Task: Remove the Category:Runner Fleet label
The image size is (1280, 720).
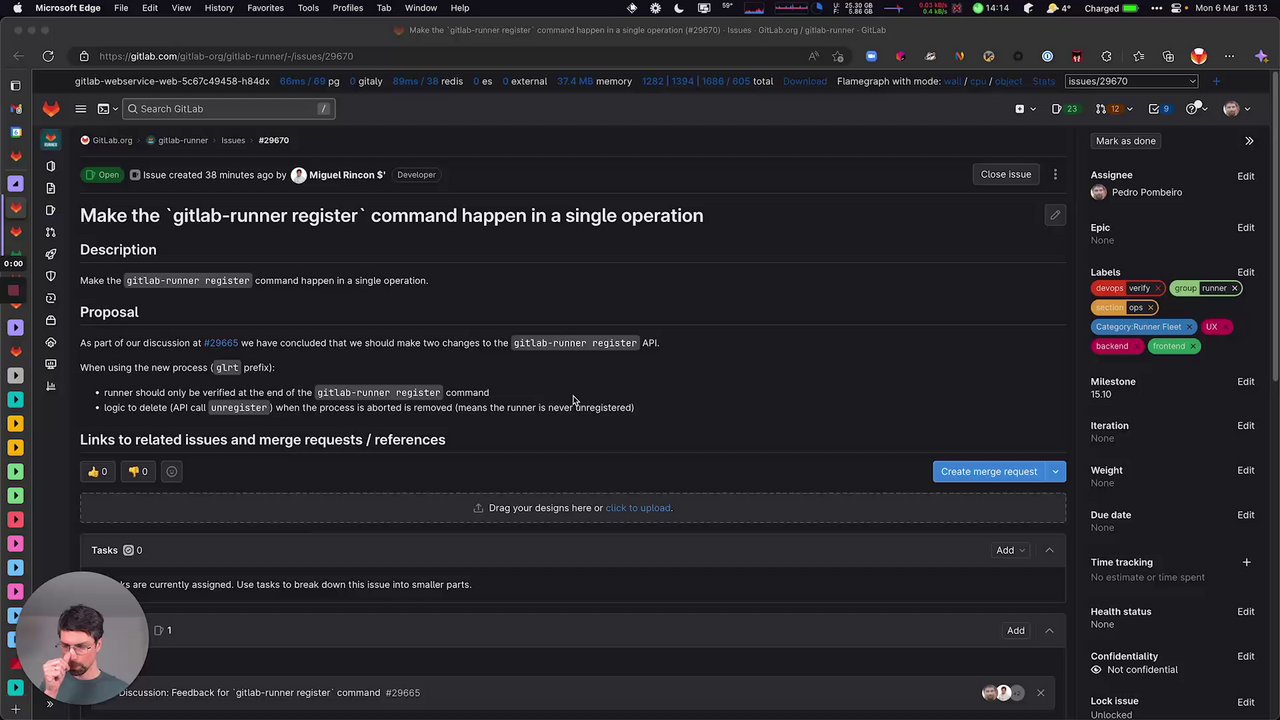Action: click(x=1189, y=327)
